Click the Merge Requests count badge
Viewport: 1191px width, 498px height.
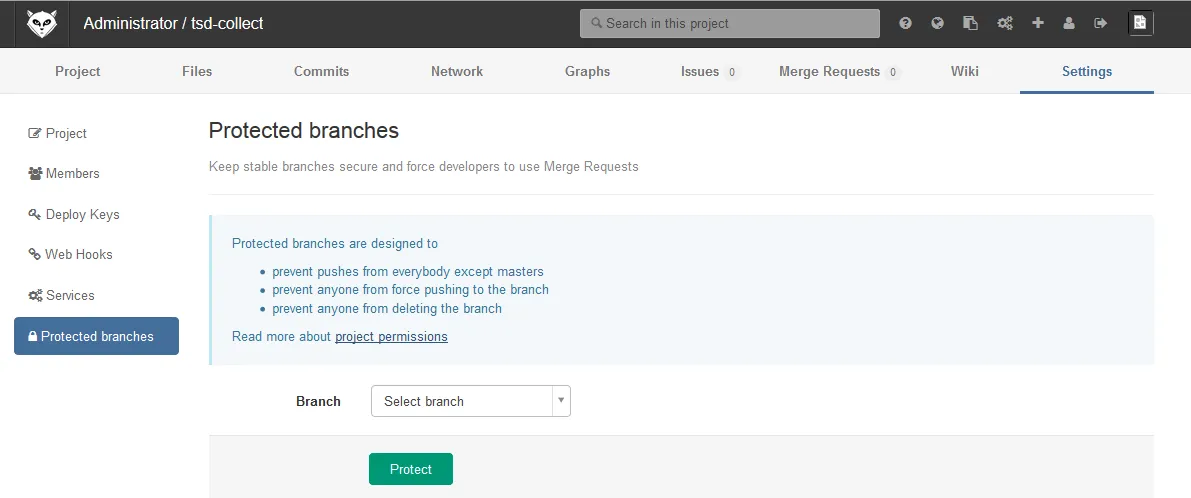pyautogui.click(x=892, y=72)
